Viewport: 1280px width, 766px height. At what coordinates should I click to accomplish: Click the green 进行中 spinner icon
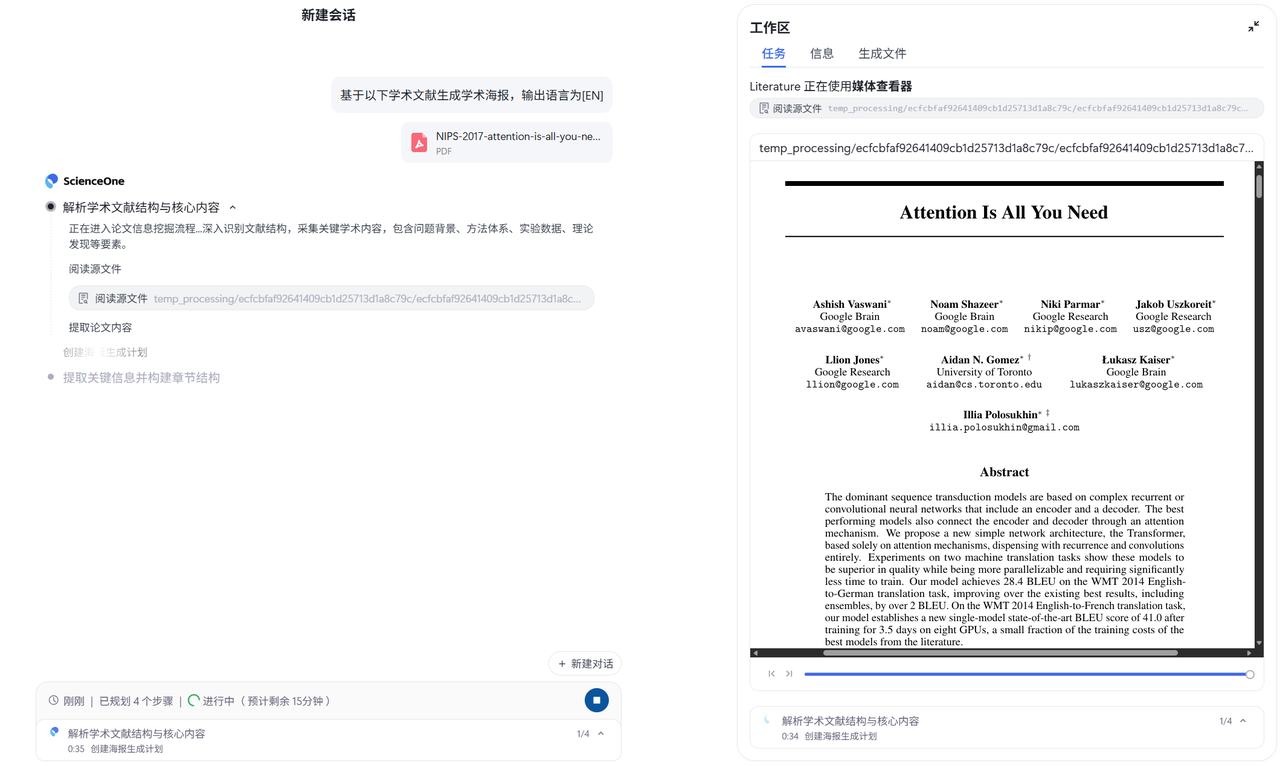click(196, 700)
